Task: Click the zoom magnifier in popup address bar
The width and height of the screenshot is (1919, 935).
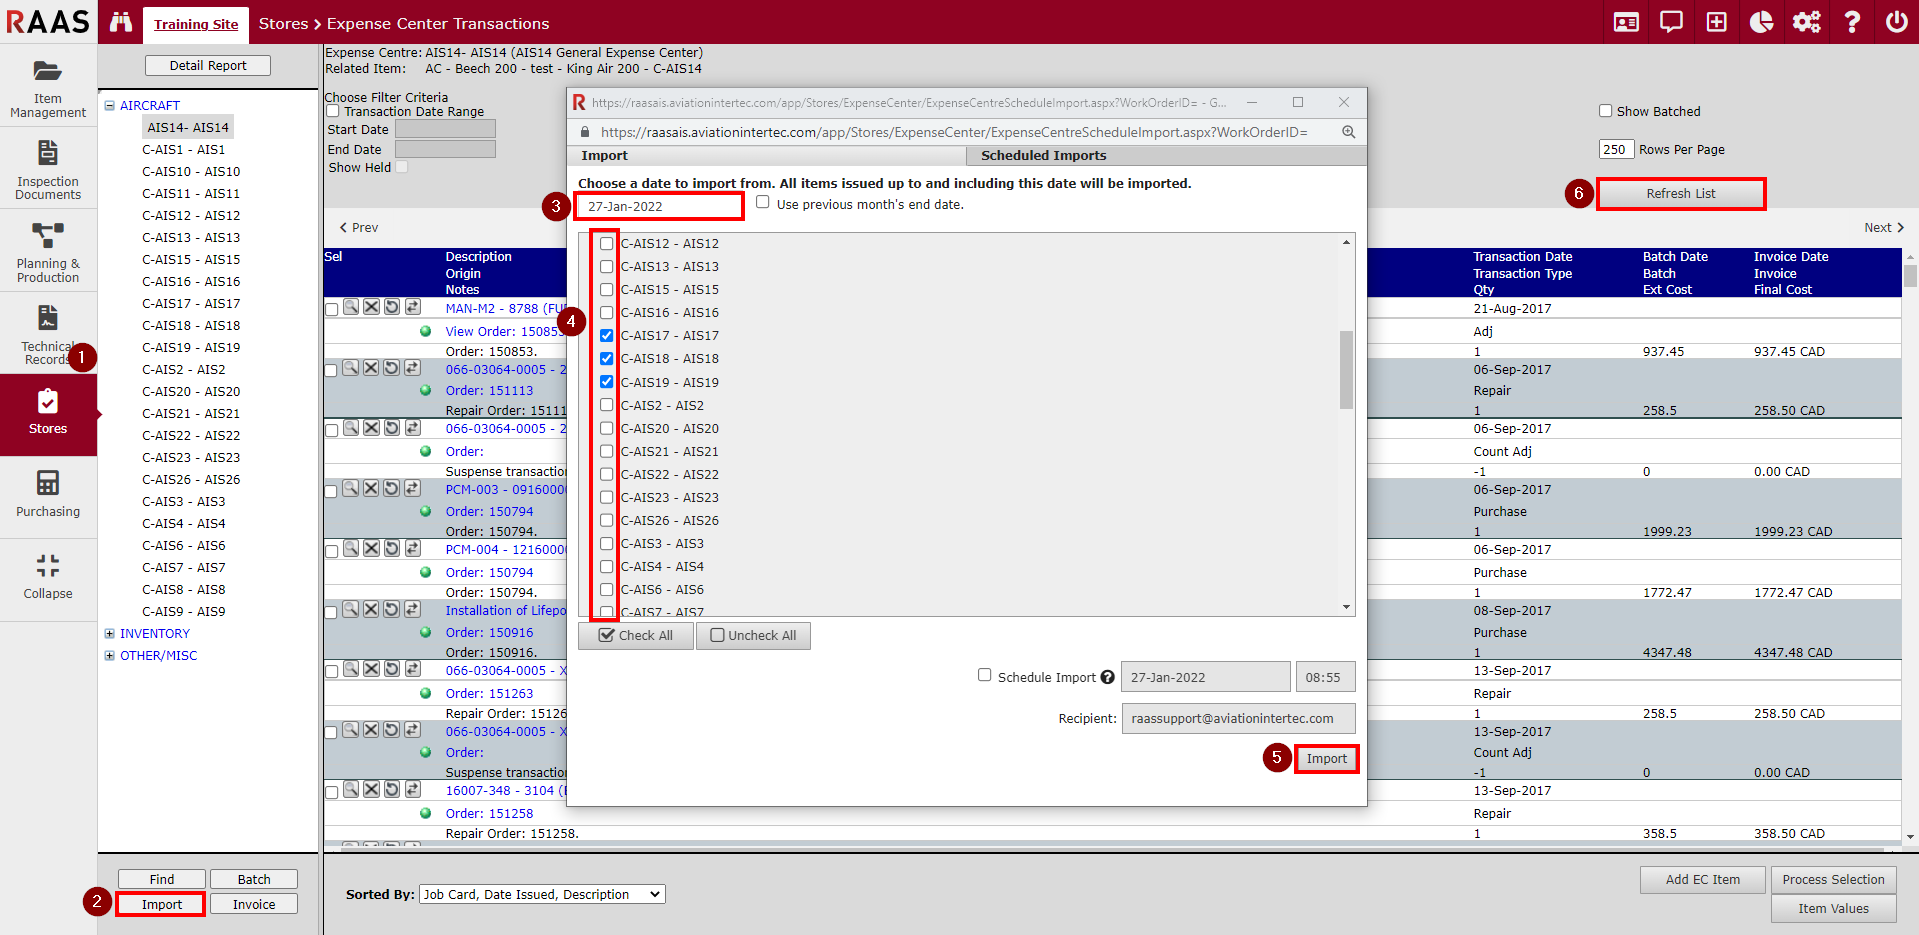Action: coord(1348,132)
